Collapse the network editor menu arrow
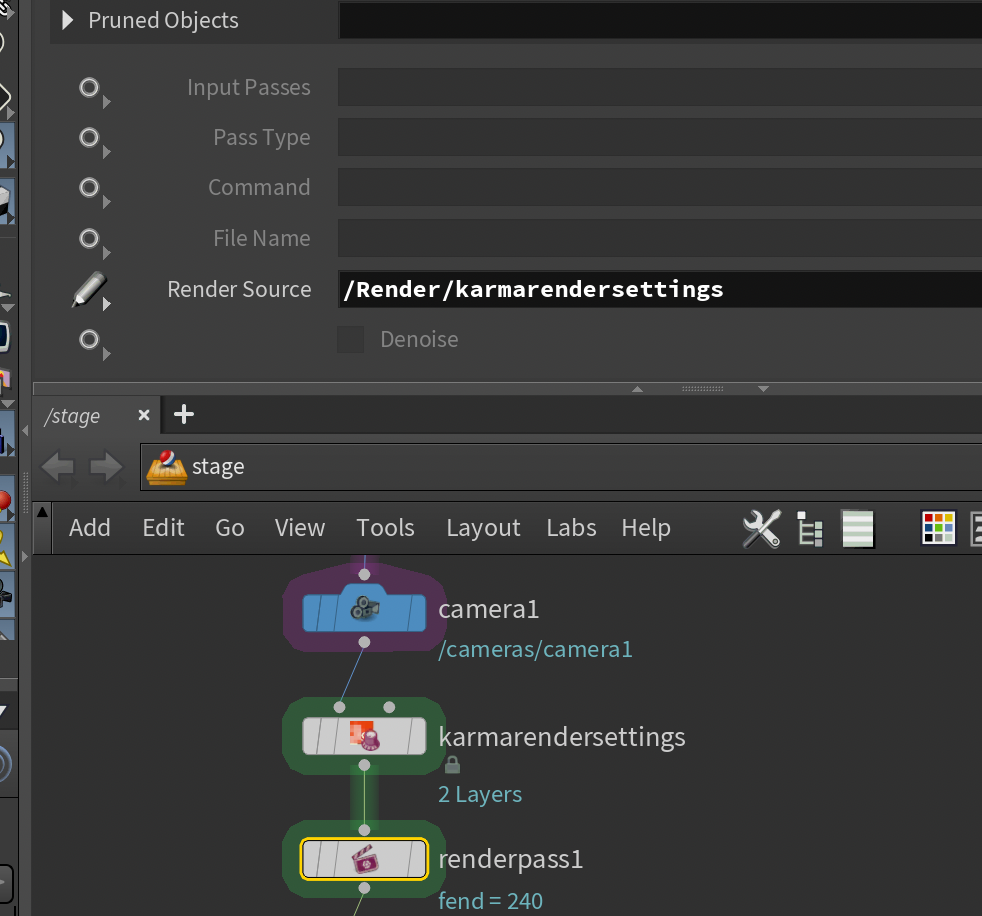982x916 pixels. pos(42,512)
